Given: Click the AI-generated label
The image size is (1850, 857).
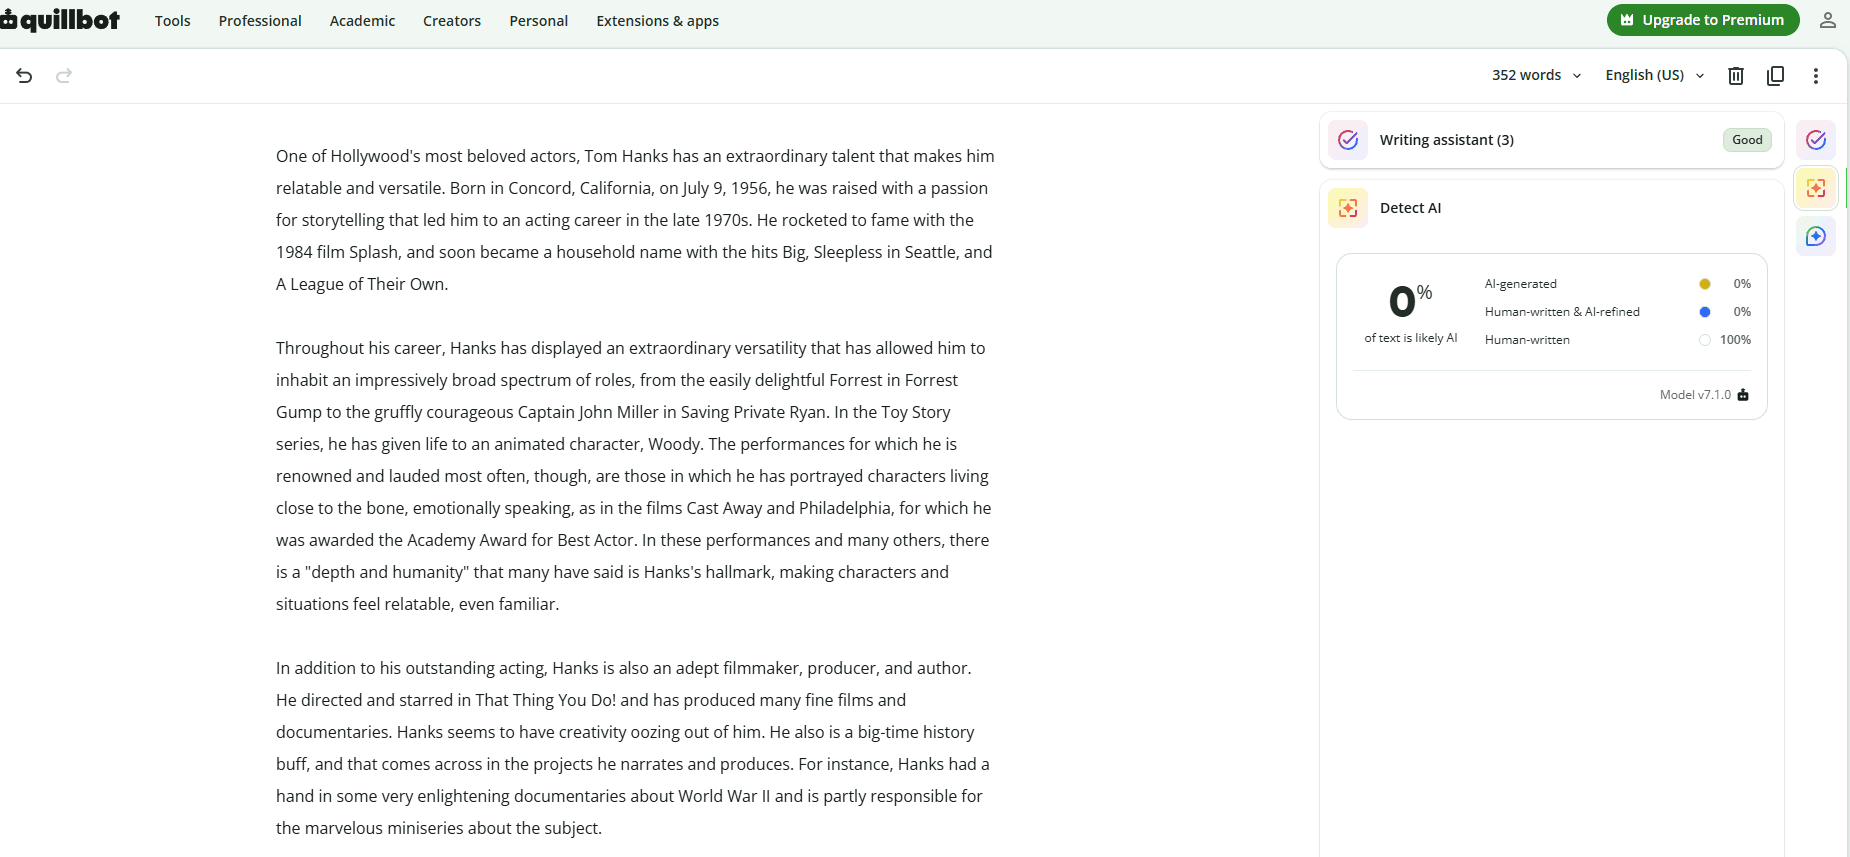Looking at the screenshot, I should 1521,284.
